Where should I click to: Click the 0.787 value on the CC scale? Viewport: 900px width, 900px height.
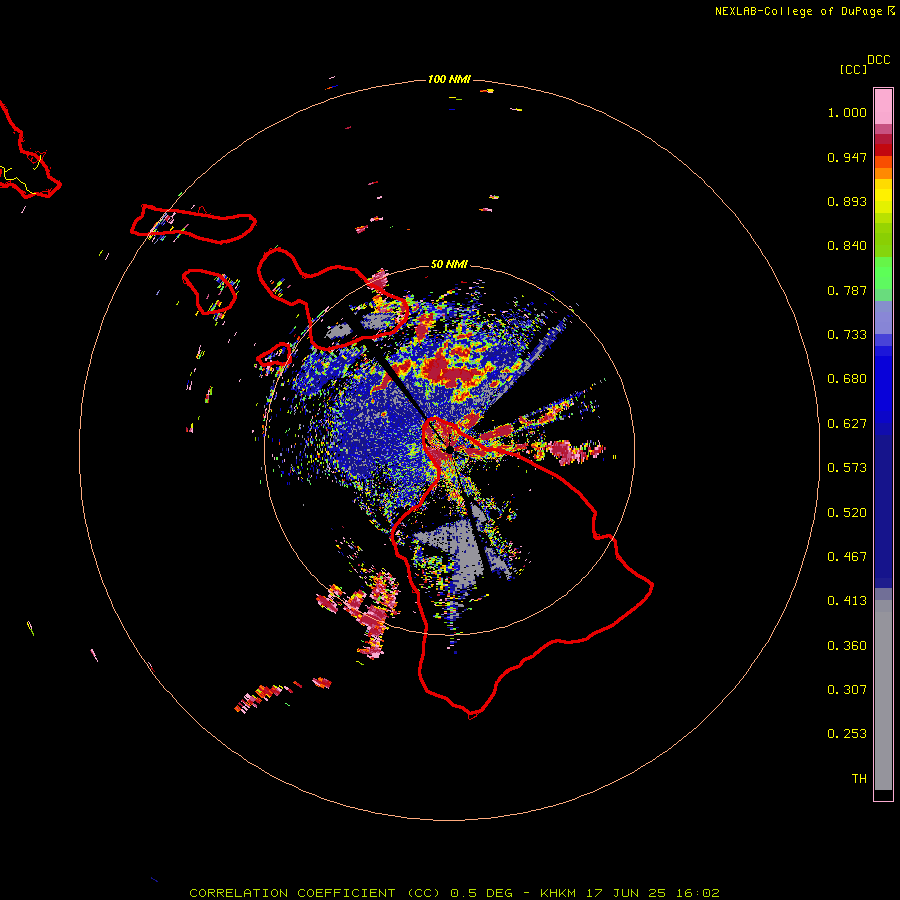click(x=847, y=290)
